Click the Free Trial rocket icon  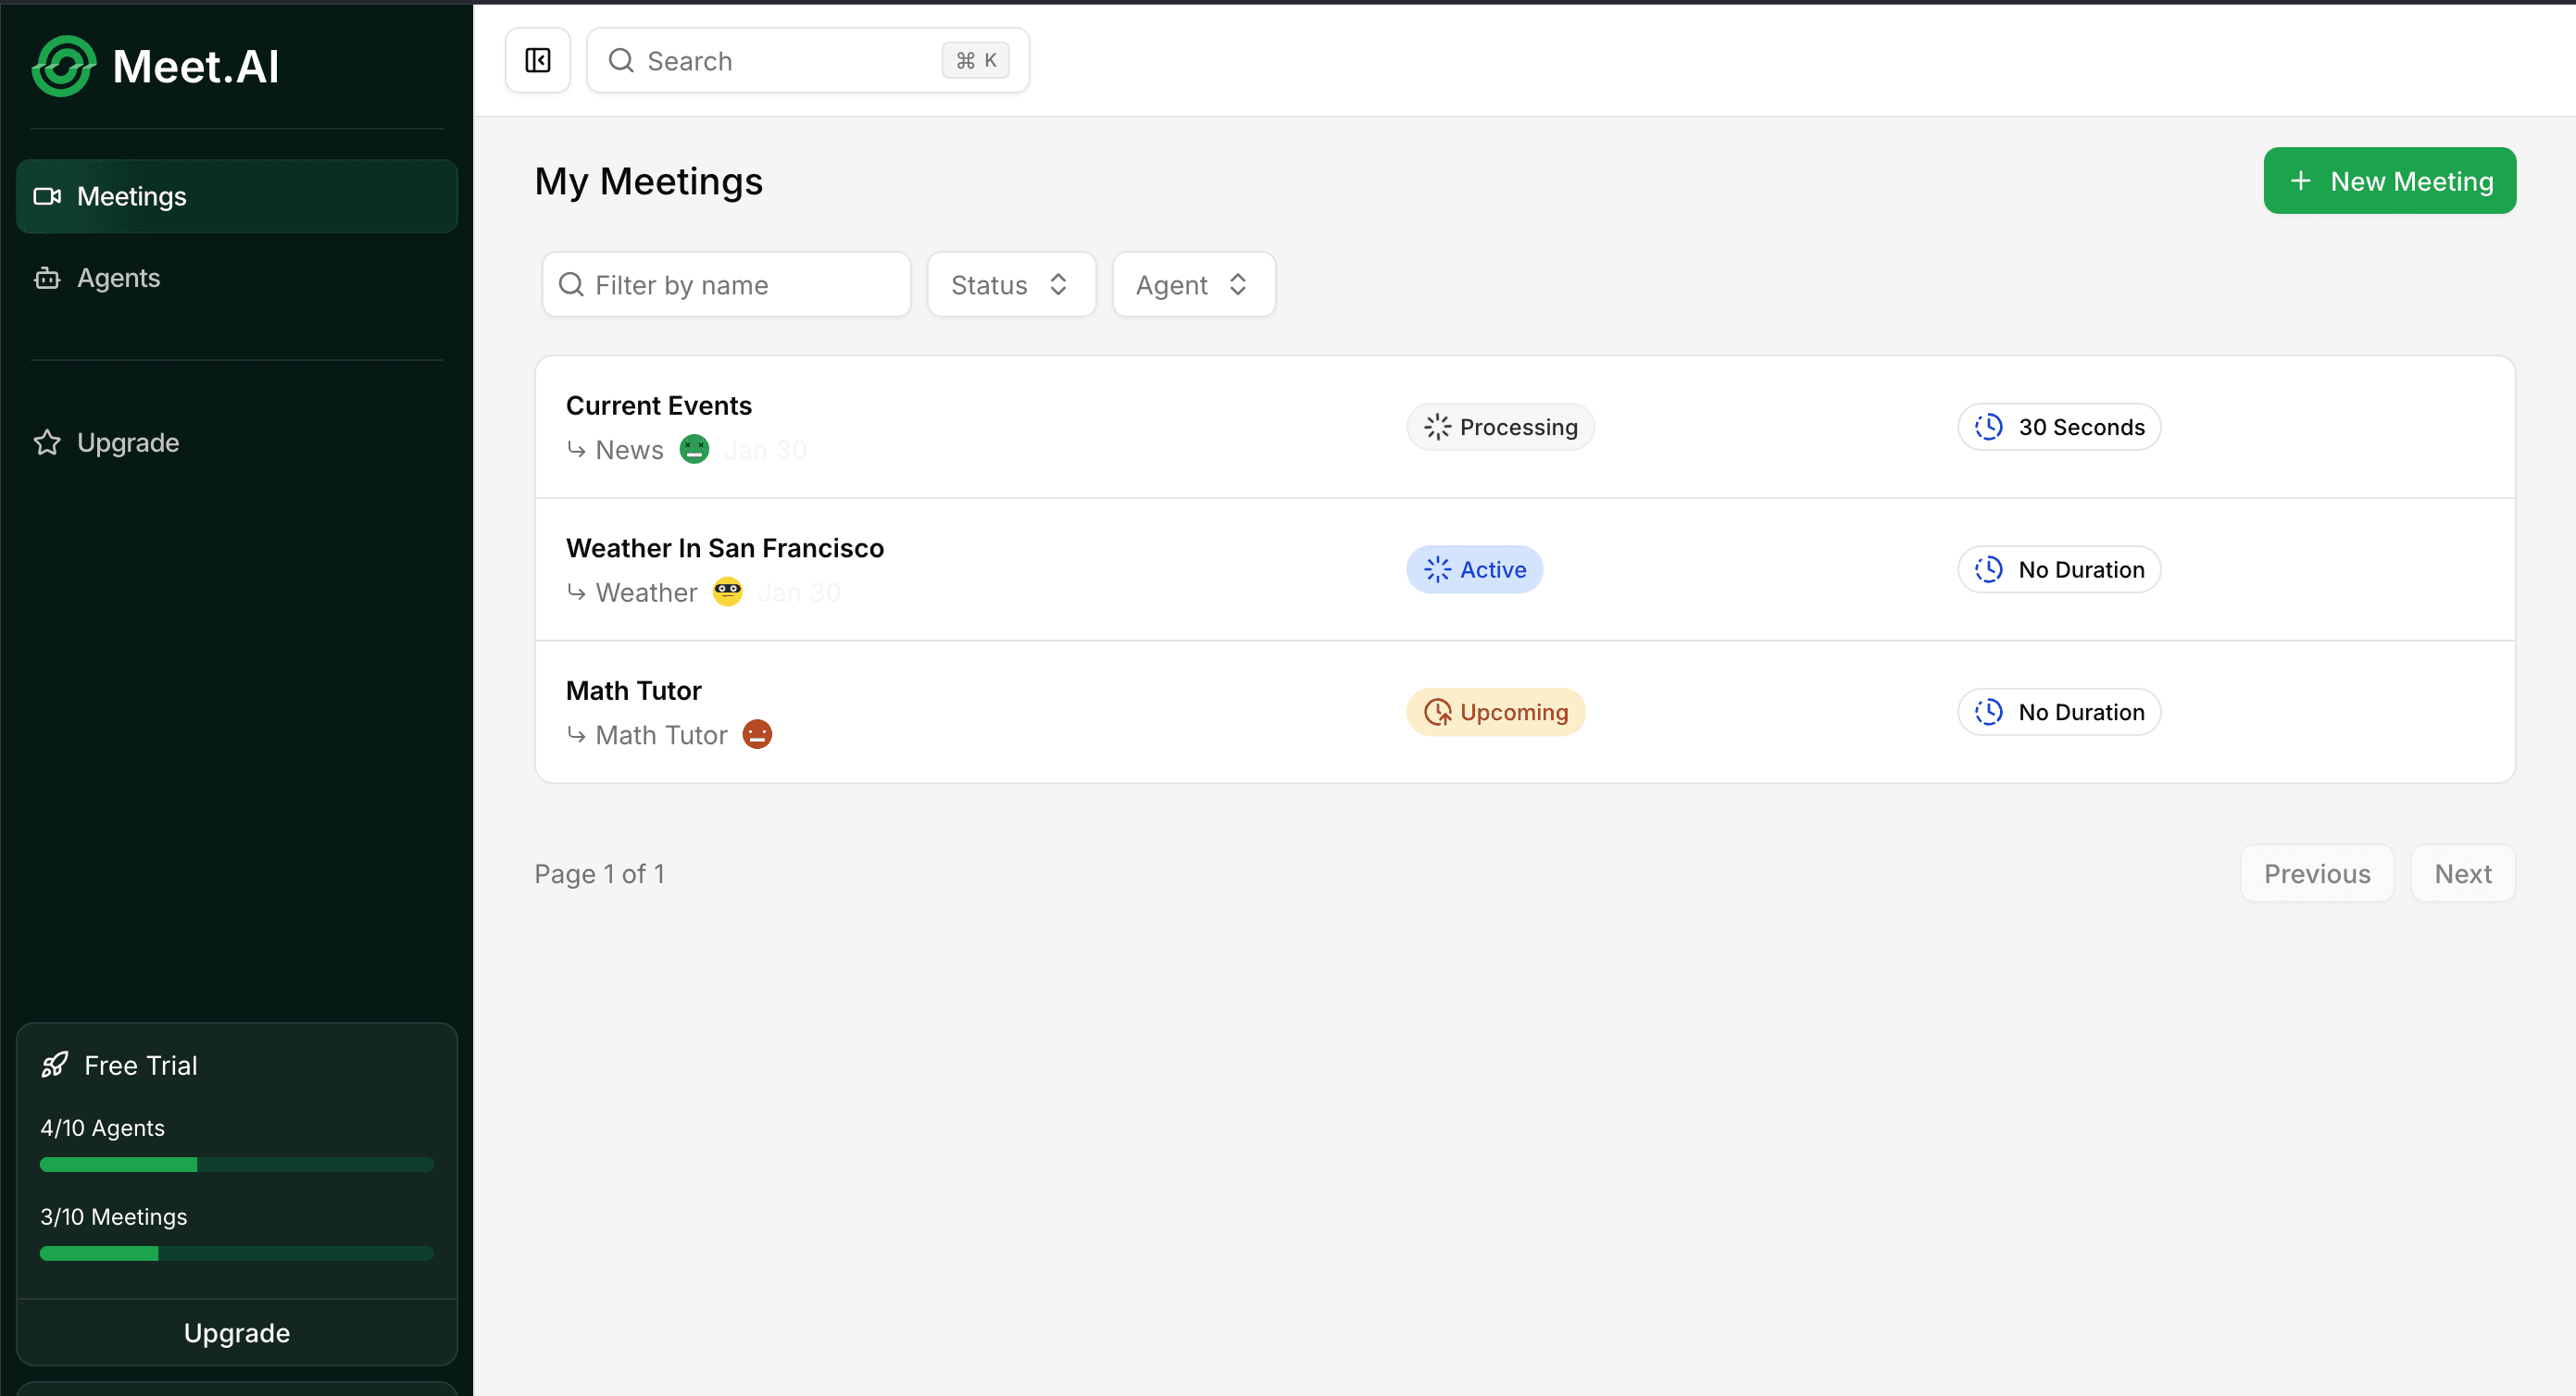[55, 1065]
